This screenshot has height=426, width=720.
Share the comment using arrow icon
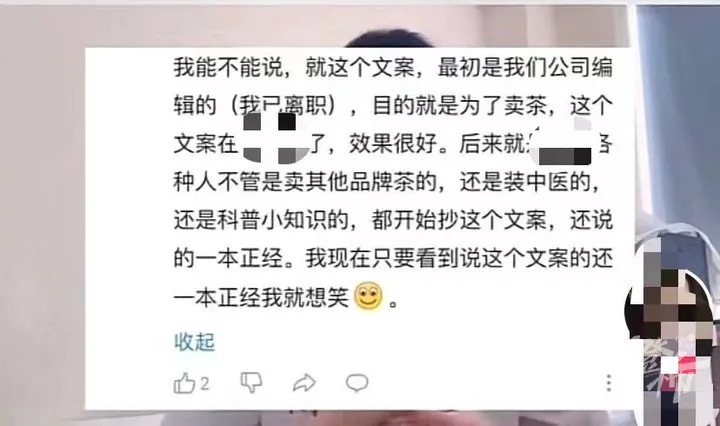304,383
